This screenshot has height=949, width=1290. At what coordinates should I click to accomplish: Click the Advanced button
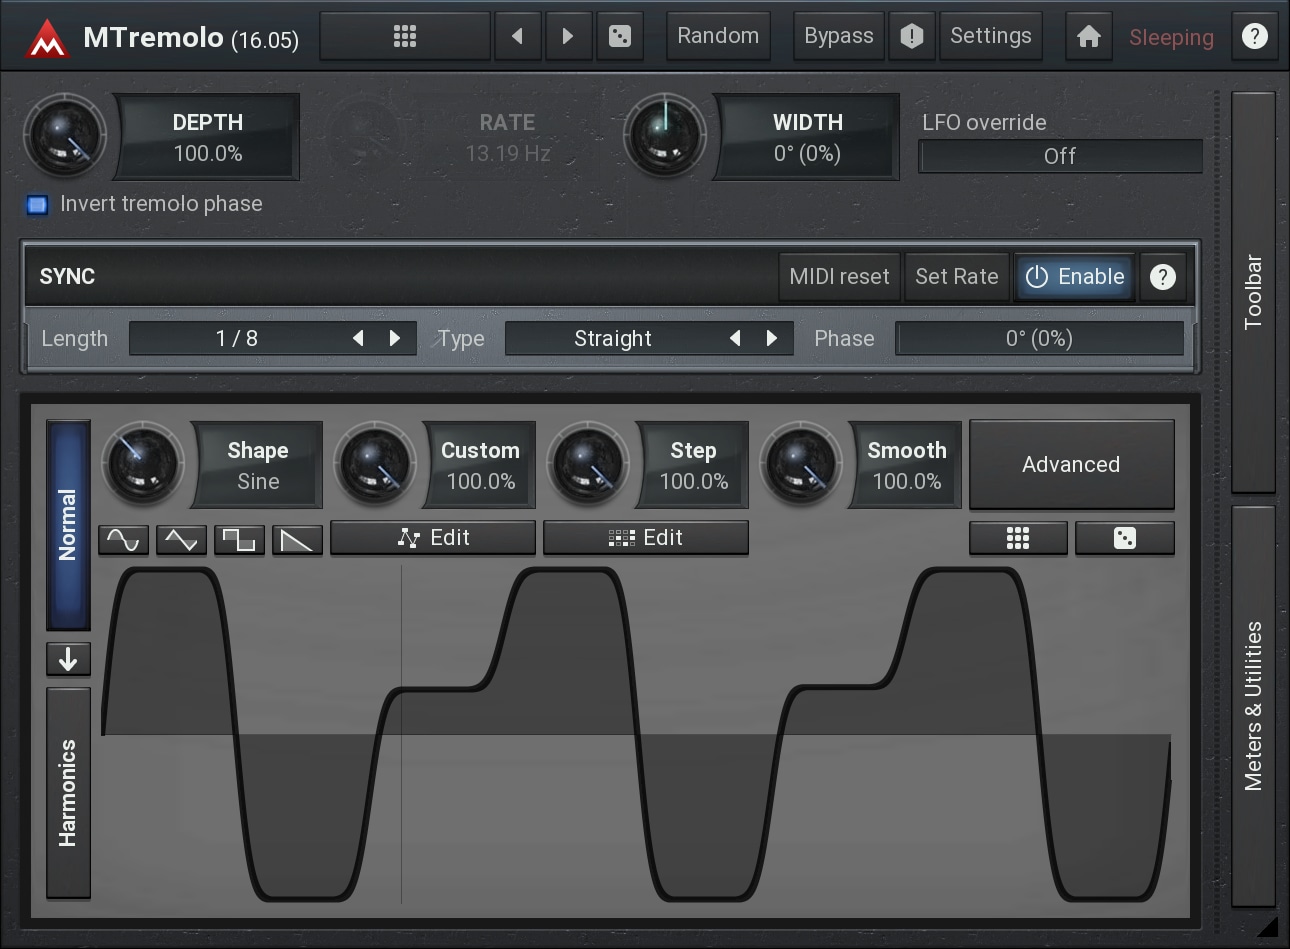tap(1071, 465)
